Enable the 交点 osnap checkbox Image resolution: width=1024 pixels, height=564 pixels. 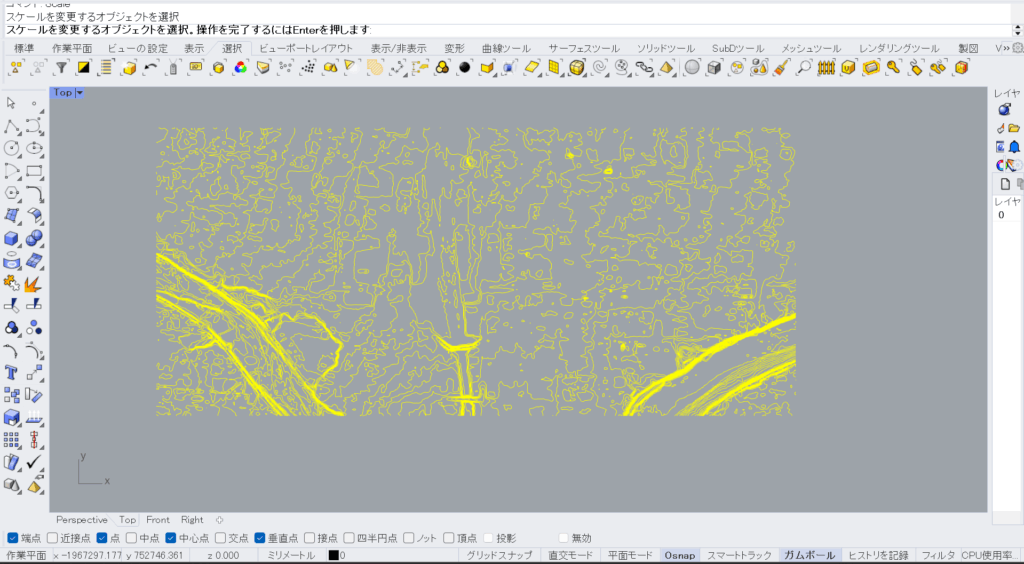point(221,538)
